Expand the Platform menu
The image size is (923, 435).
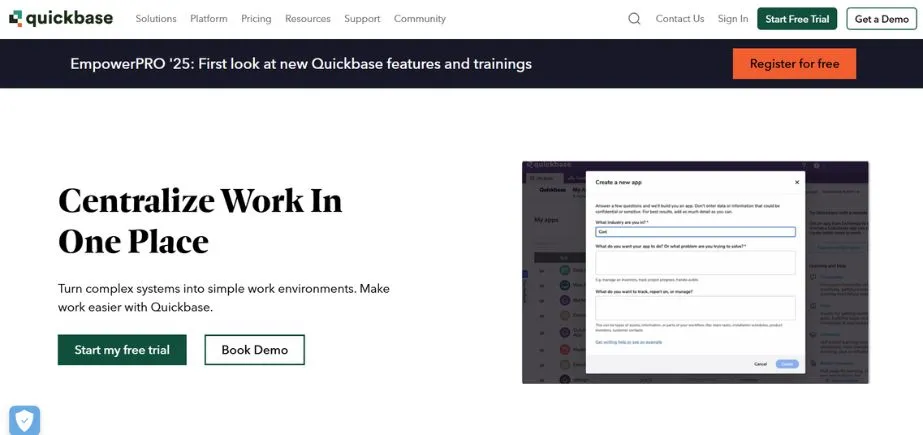click(x=208, y=18)
